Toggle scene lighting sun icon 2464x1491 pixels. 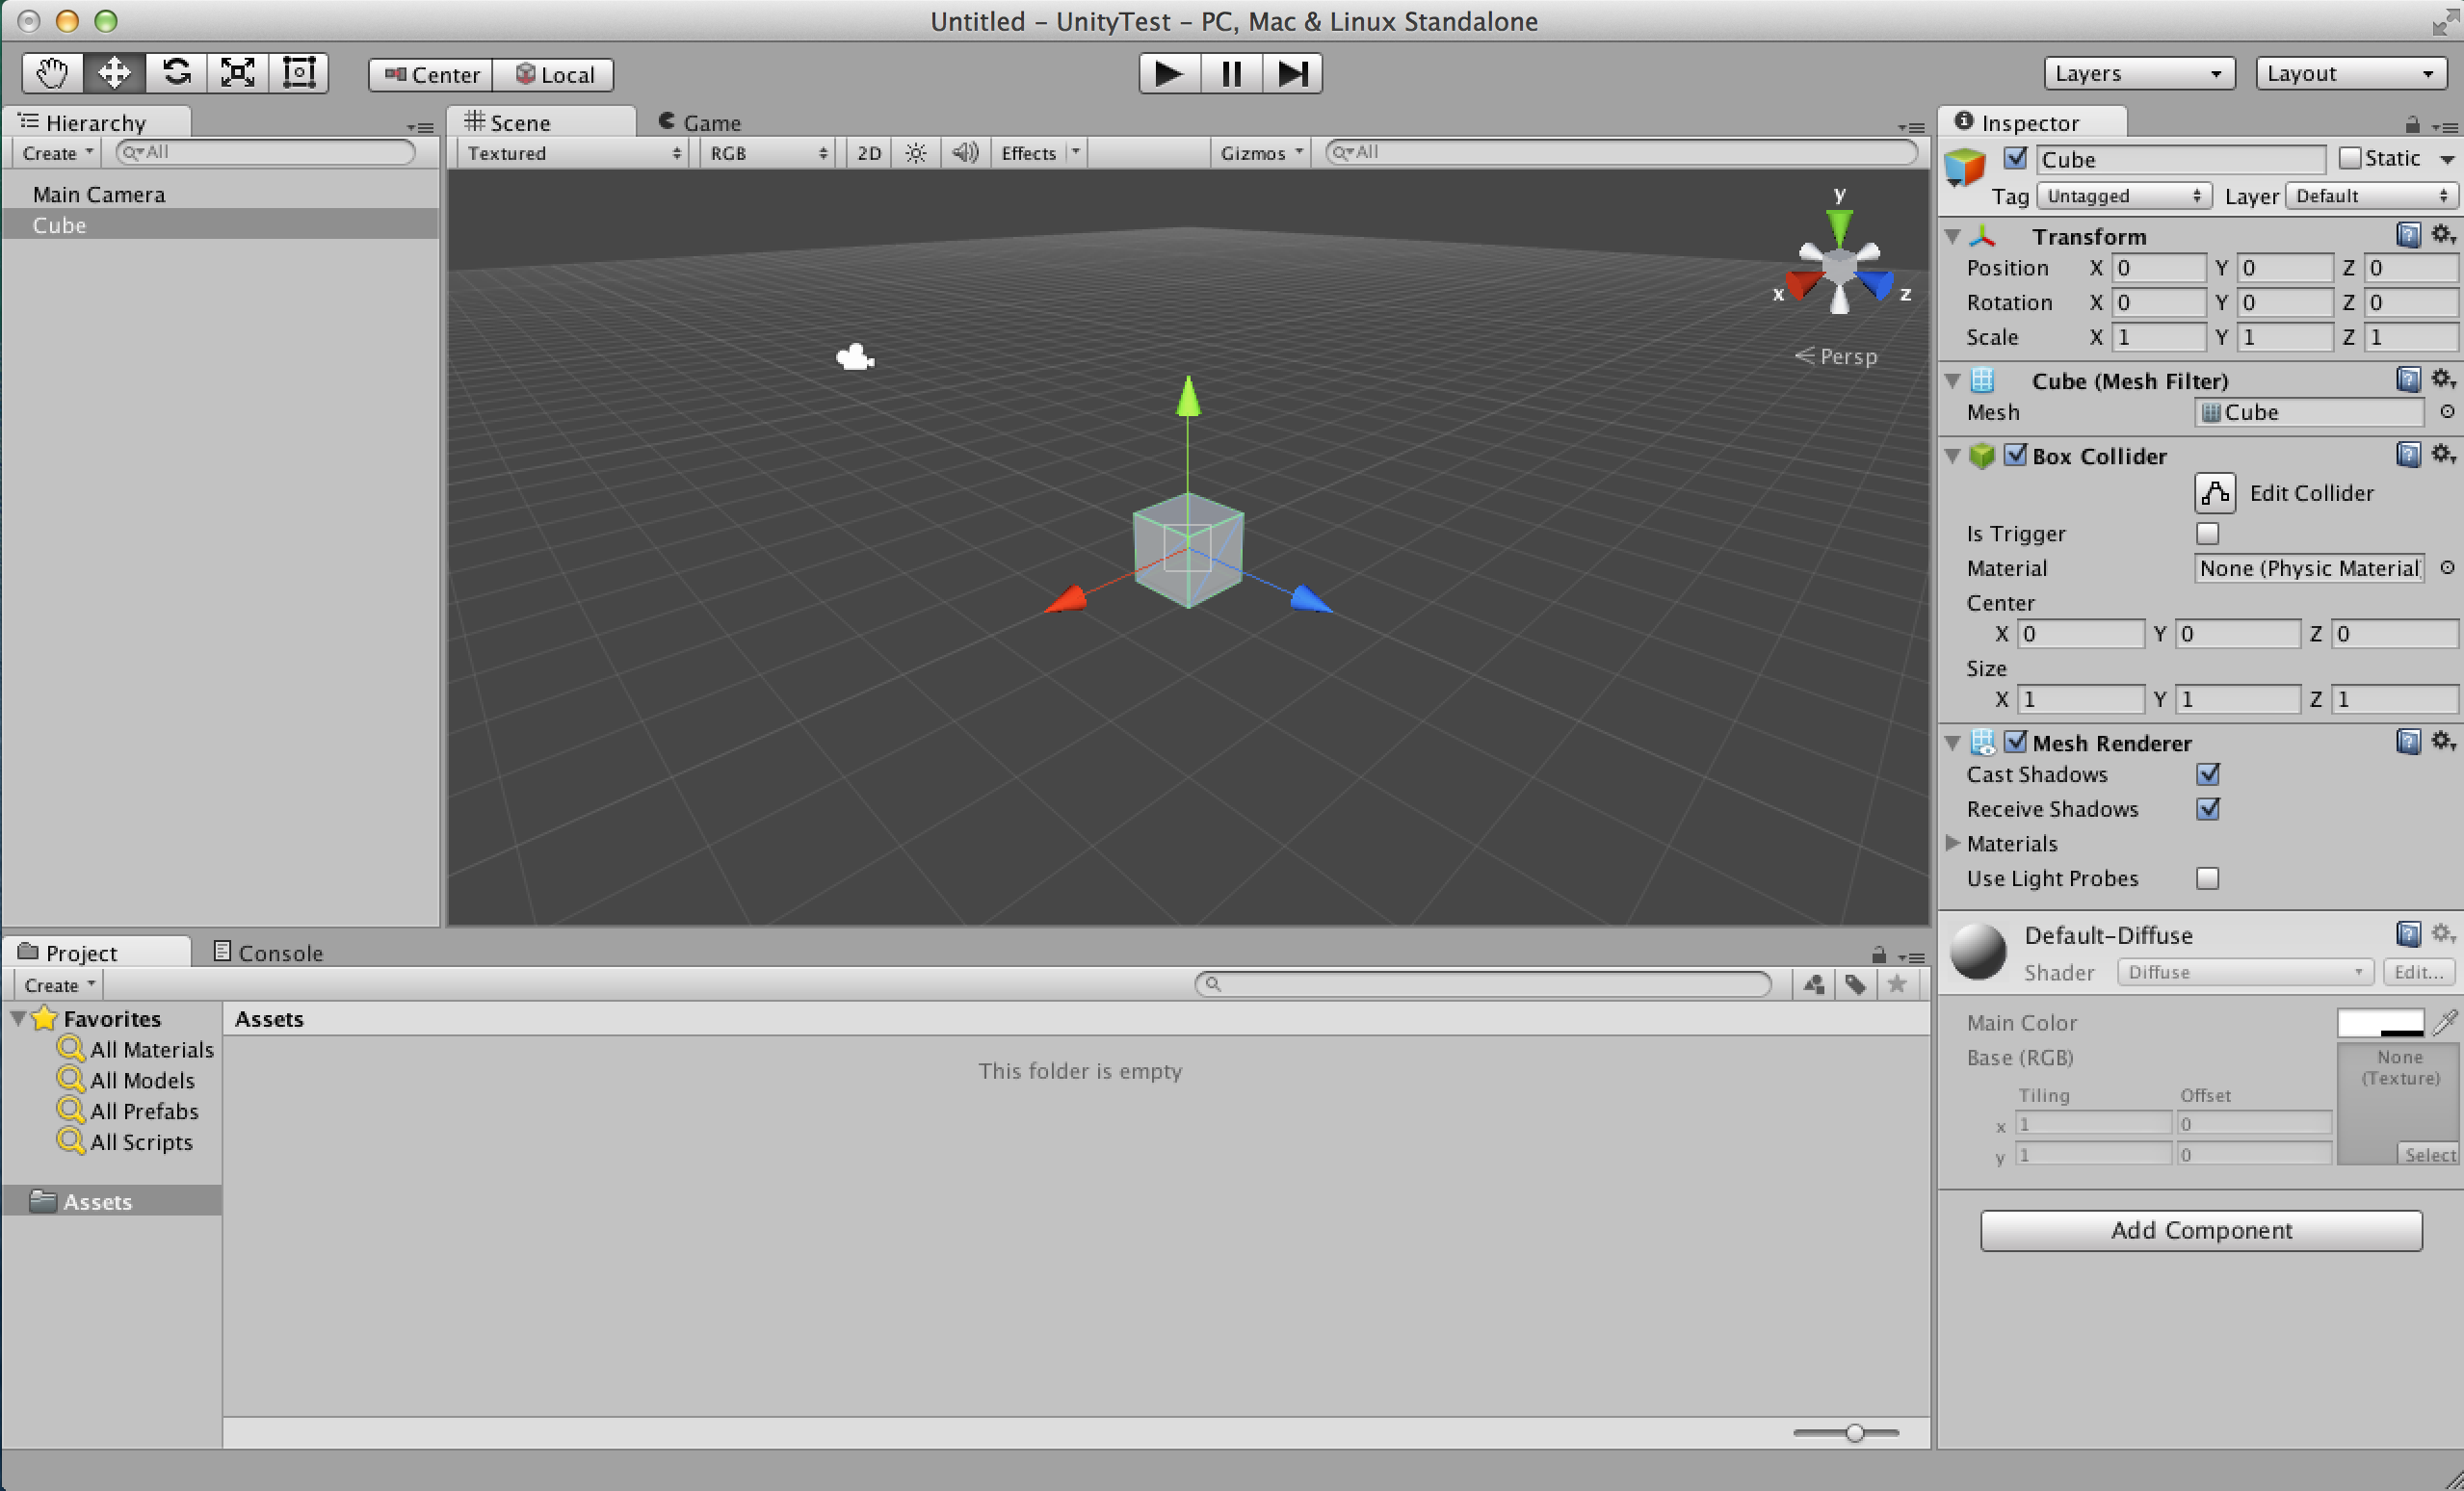coord(915,153)
